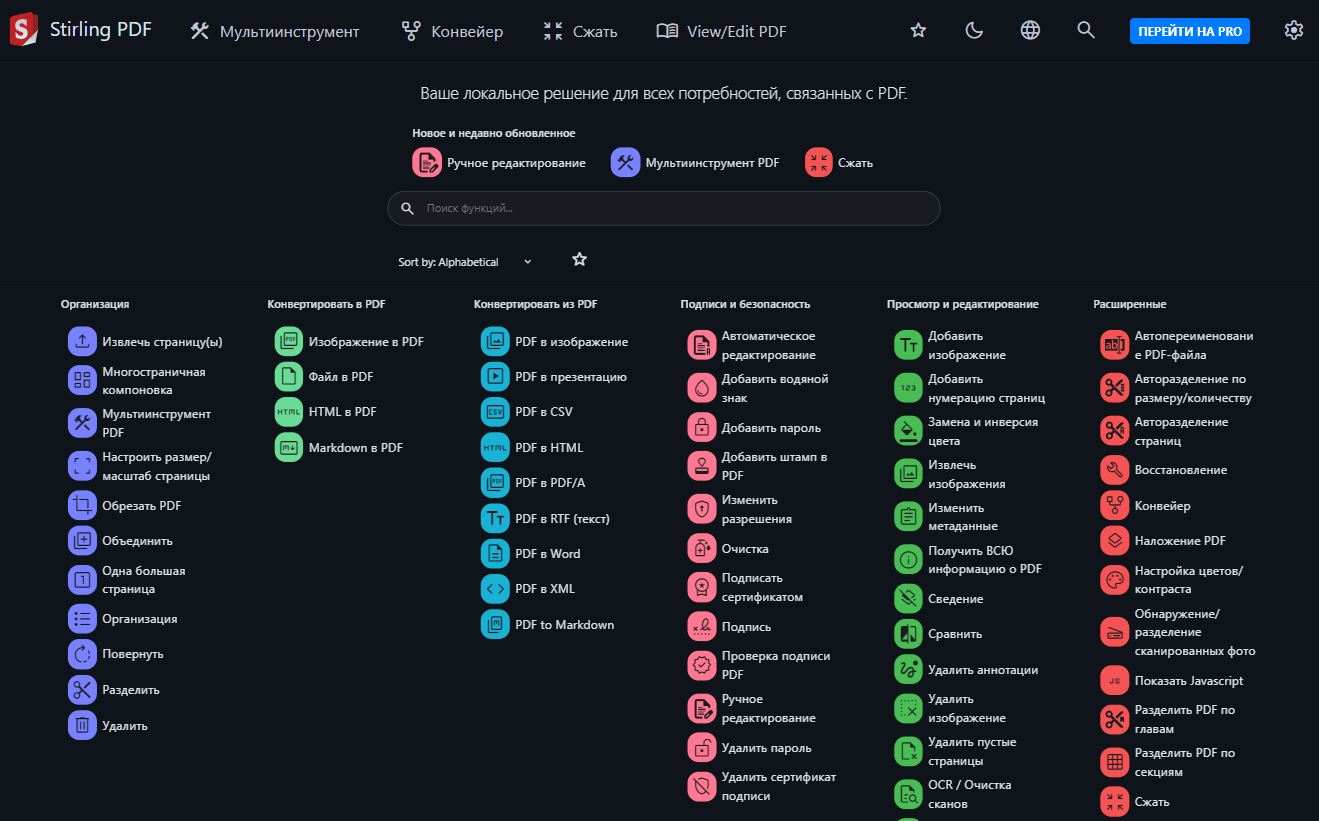The image size is (1319, 821).
Task: Open Мультиинструмент PDF in the recently updated row
Action: pyautogui.click(x=695, y=162)
